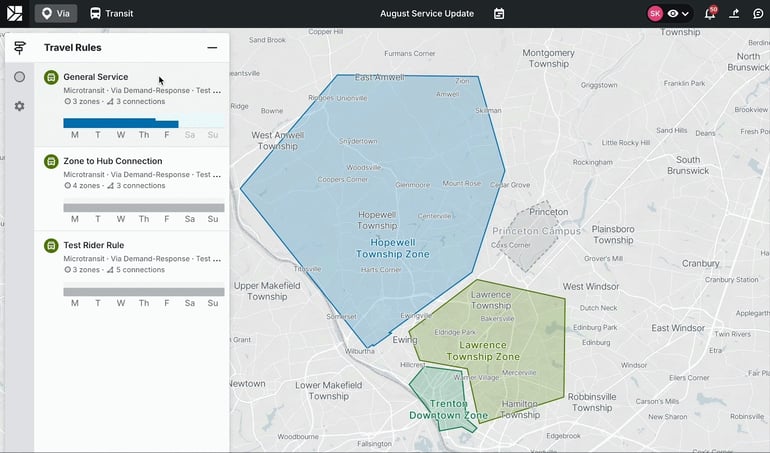
Task: Select the Travel Rules signpost sidebar icon
Action: [x=19, y=47]
